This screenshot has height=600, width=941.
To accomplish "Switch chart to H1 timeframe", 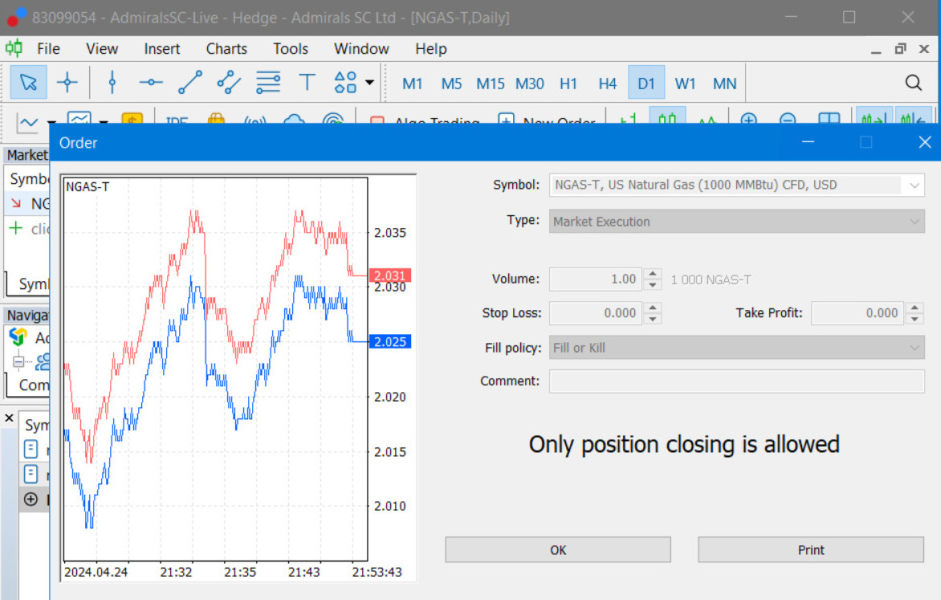I will (568, 84).
